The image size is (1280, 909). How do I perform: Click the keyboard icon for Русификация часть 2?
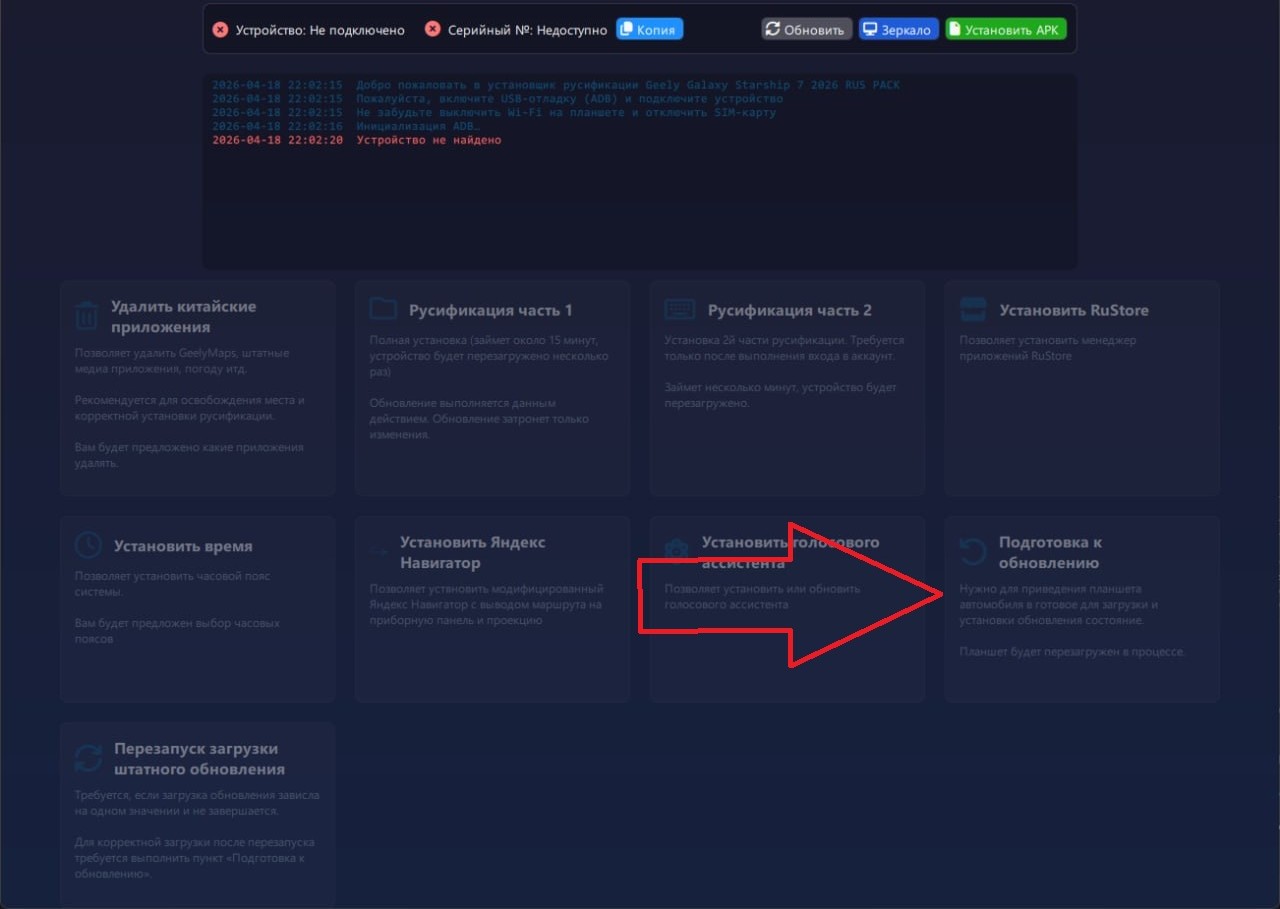[x=680, y=309]
